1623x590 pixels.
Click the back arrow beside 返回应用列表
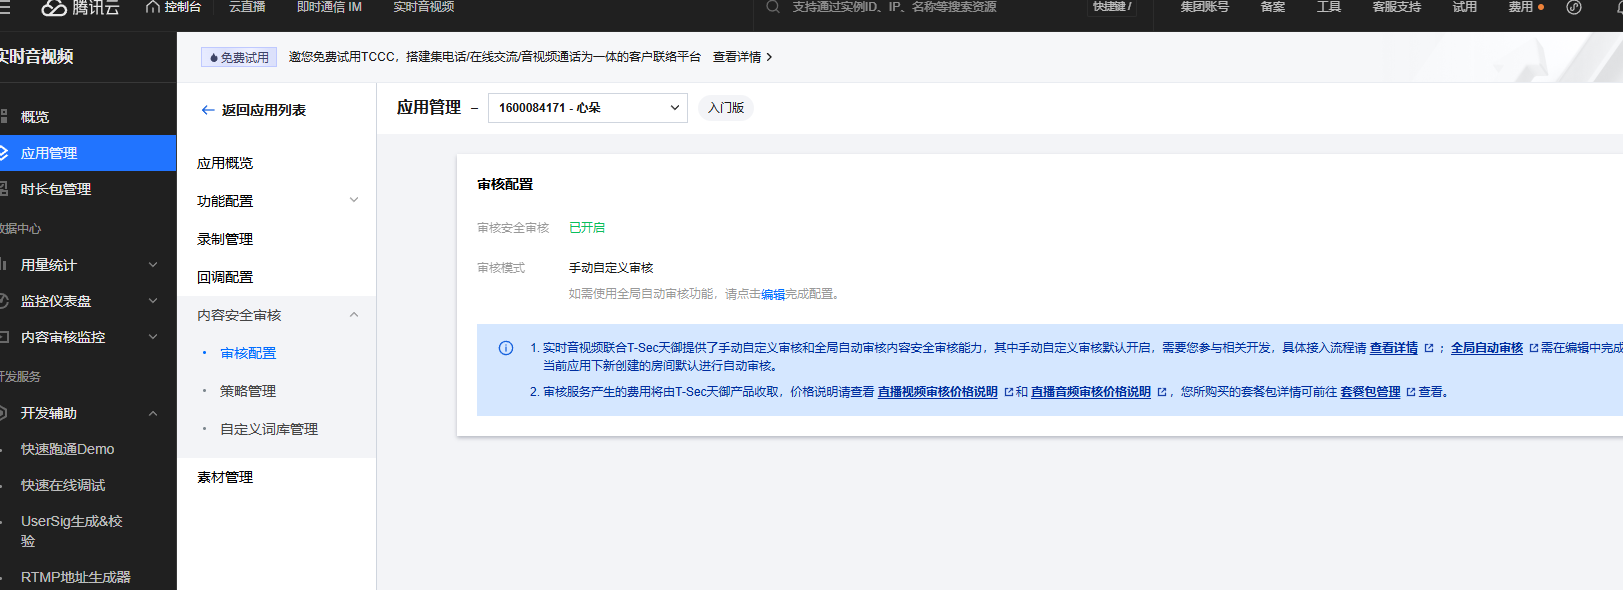(x=207, y=110)
